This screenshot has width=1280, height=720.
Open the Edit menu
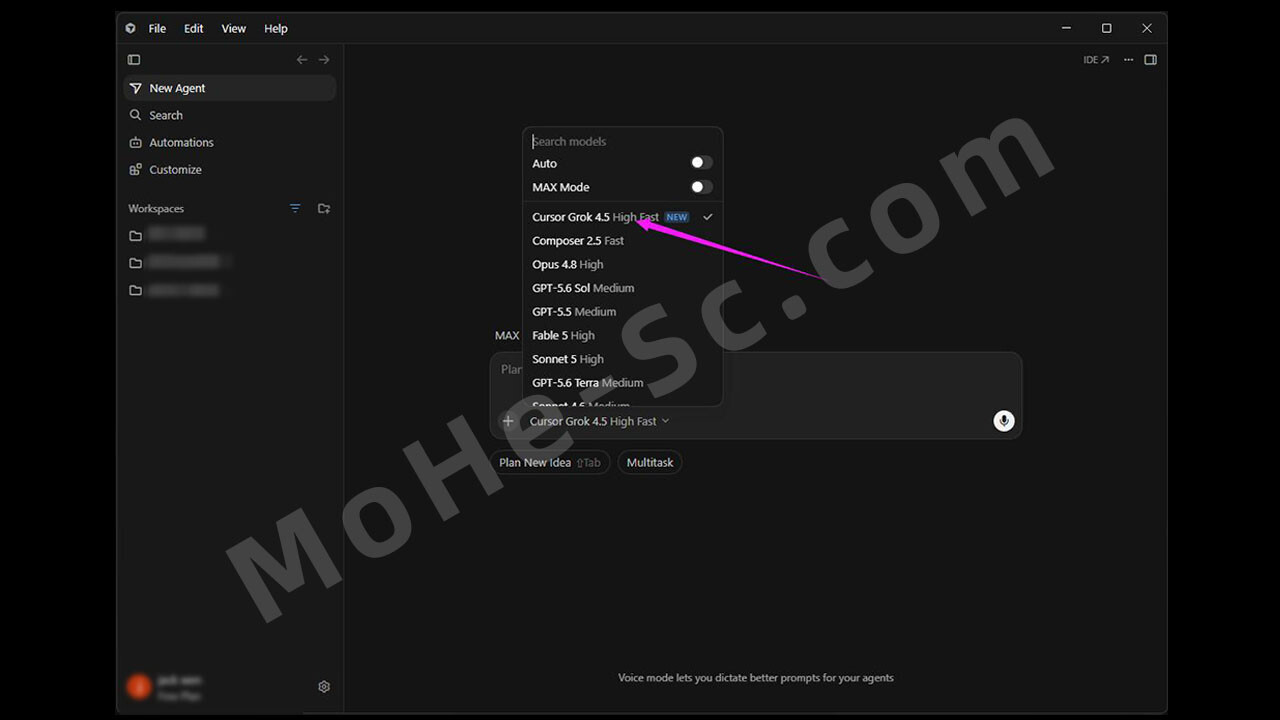tap(194, 28)
